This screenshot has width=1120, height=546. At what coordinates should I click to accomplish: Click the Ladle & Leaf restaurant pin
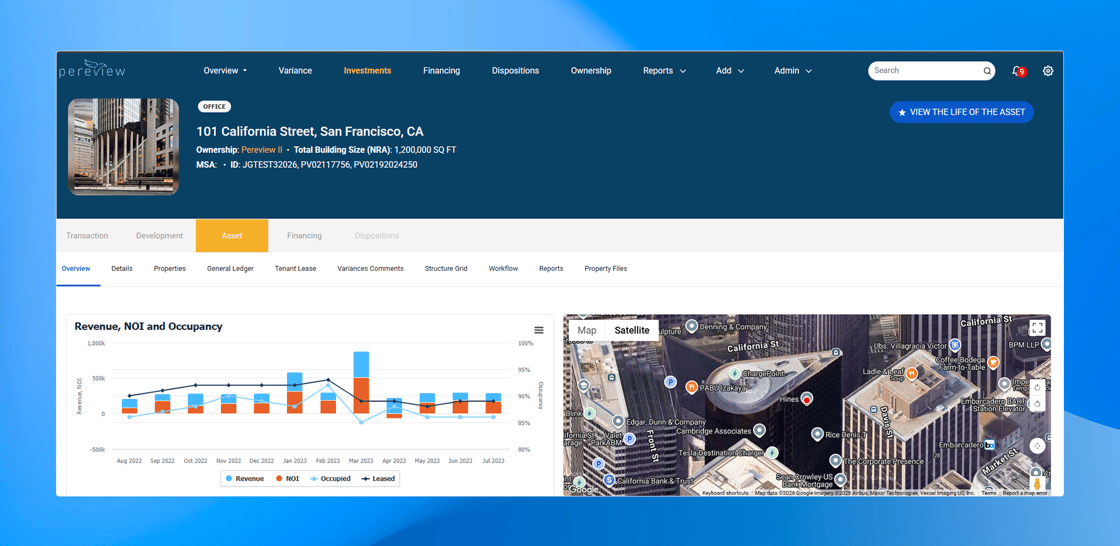point(911,372)
